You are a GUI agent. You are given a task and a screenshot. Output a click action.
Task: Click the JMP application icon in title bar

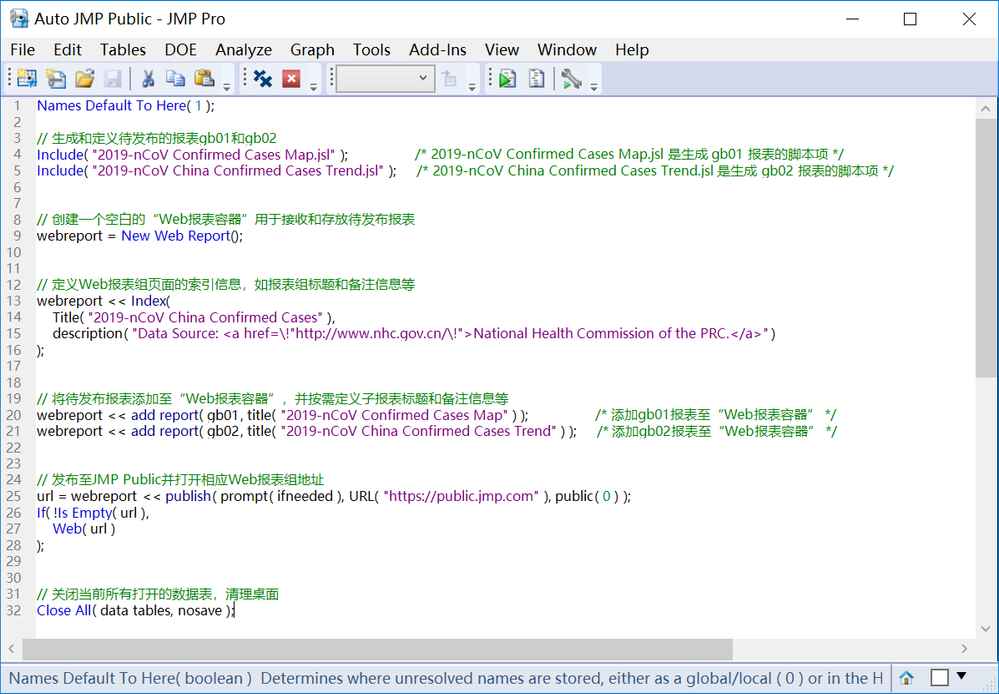coord(18,18)
